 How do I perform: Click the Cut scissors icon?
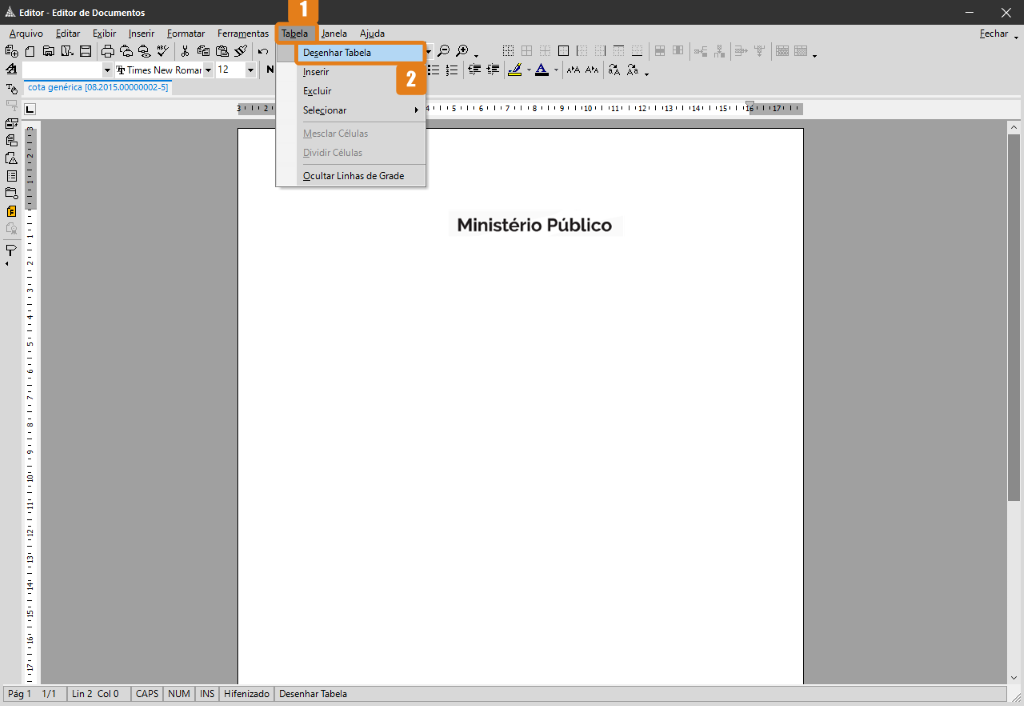pos(185,51)
